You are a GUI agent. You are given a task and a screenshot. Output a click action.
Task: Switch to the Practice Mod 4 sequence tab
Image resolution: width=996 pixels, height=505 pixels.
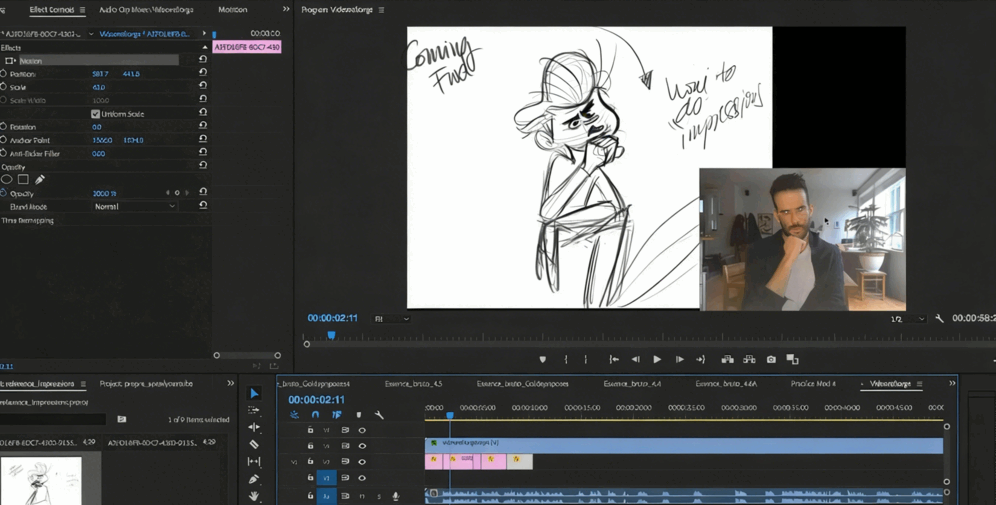point(812,384)
